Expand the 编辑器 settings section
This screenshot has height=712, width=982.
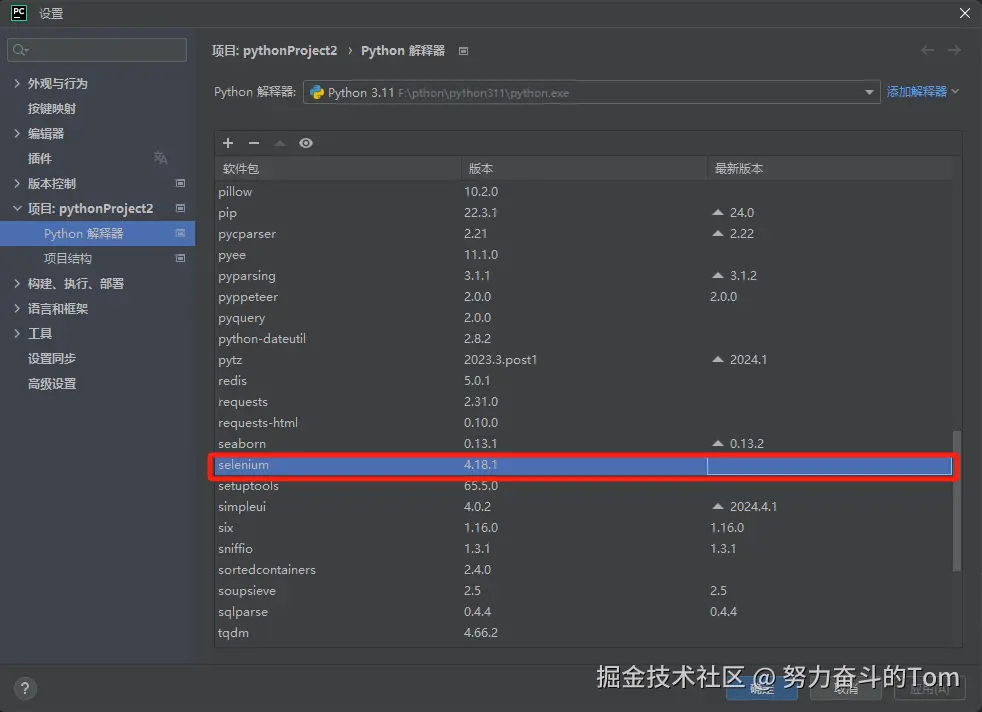[x=17, y=133]
